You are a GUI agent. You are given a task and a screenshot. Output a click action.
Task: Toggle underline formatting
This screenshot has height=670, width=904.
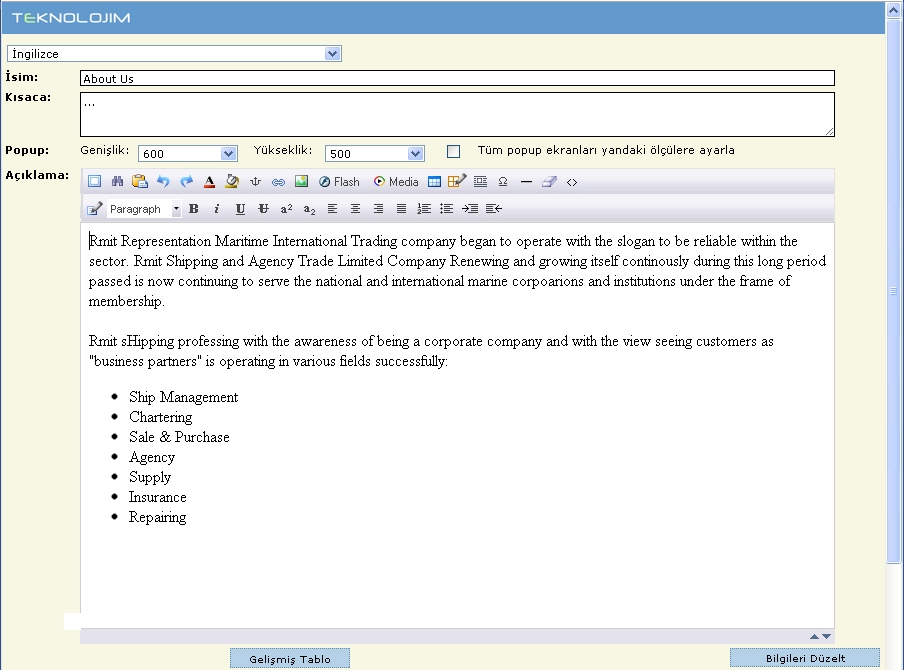[x=240, y=209]
